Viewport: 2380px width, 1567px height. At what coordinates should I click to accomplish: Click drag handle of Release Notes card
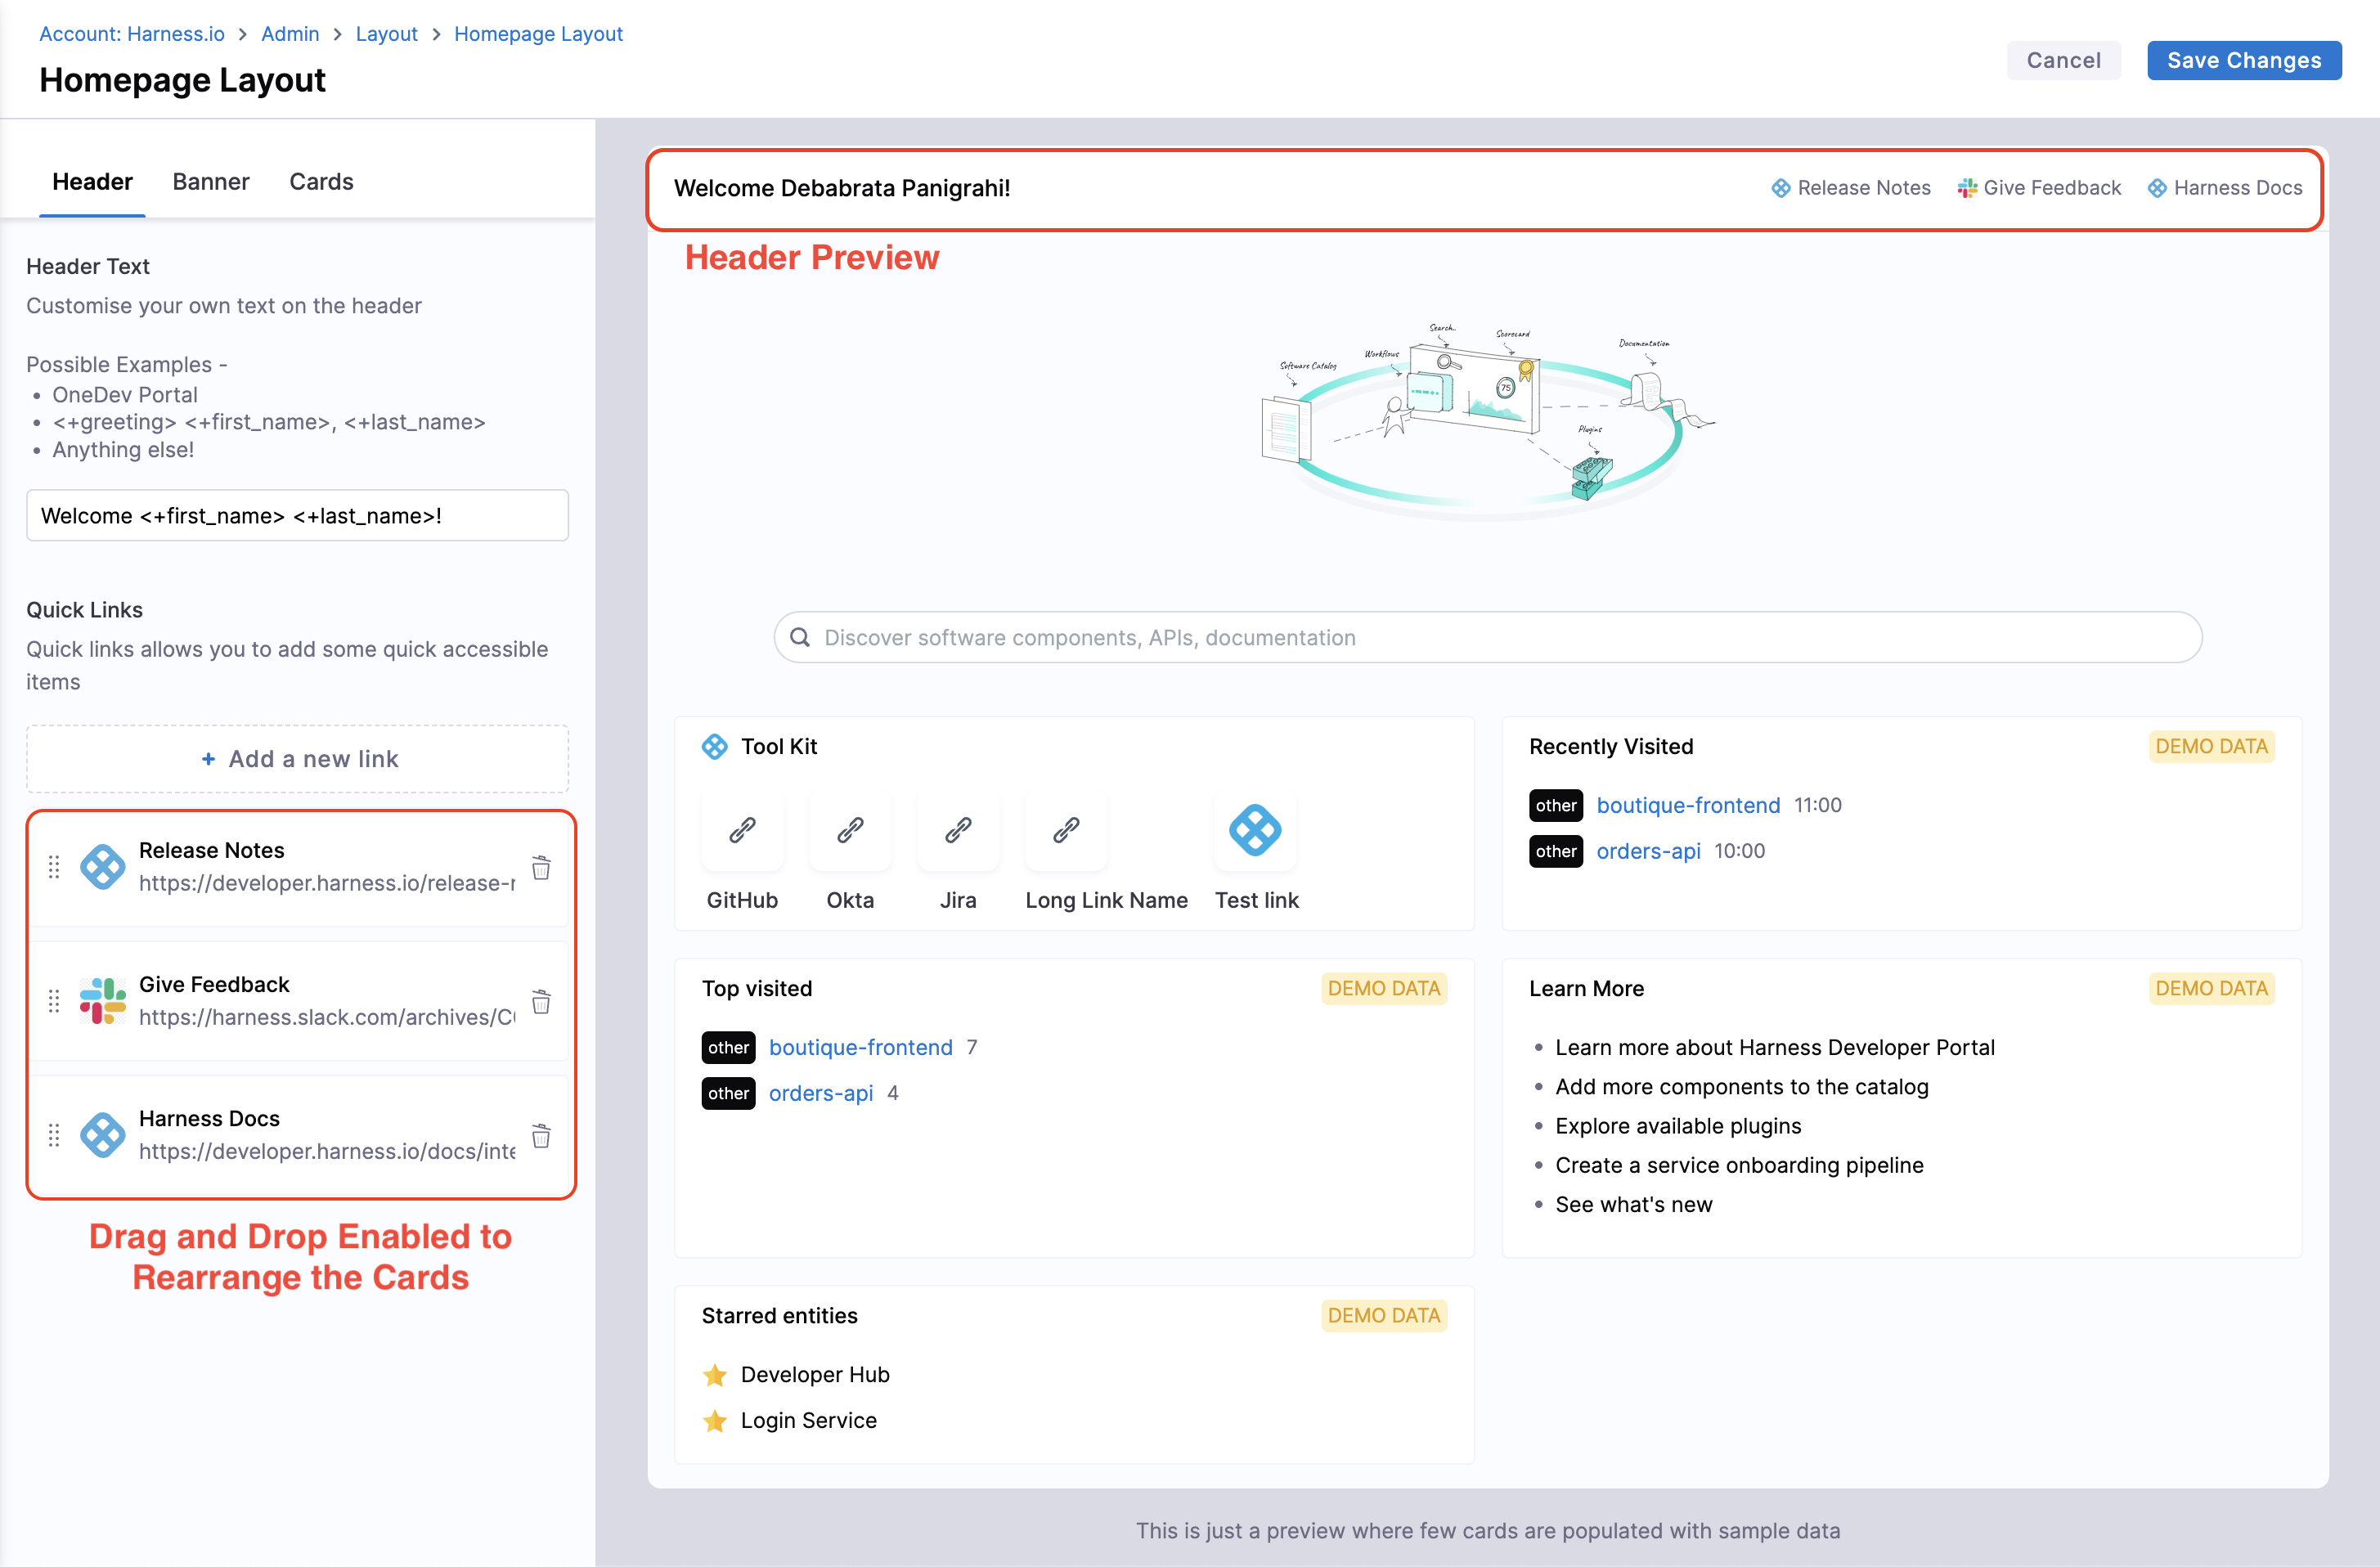[54, 867]
